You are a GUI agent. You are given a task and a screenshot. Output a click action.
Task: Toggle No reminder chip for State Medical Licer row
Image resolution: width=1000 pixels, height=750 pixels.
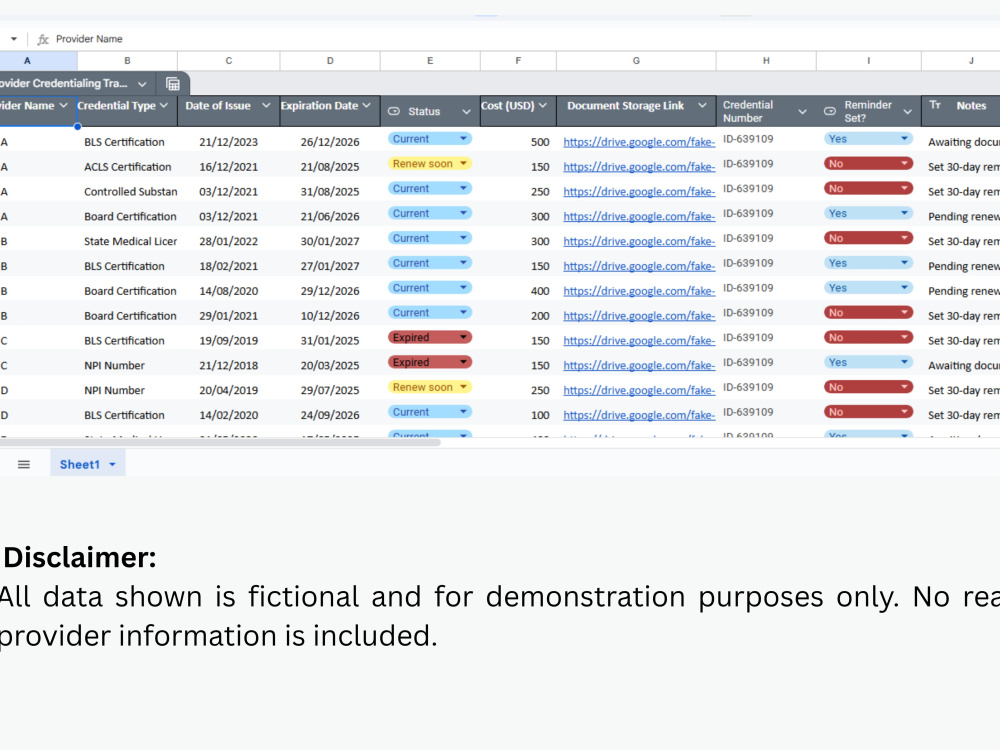(x=869, y=239)
